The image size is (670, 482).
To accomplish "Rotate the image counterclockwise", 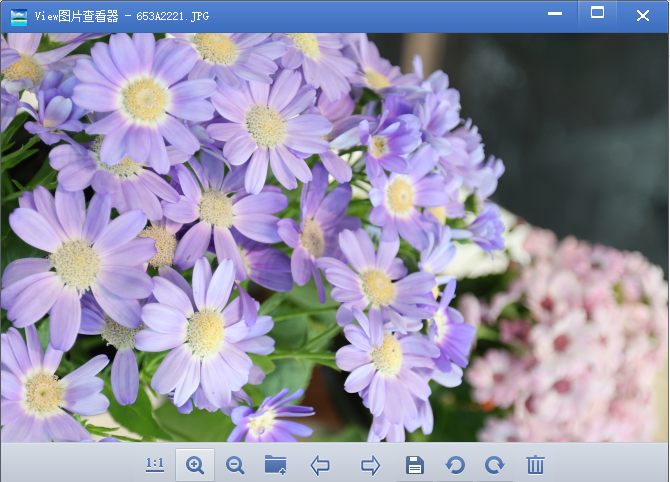I will pos(455,465).
